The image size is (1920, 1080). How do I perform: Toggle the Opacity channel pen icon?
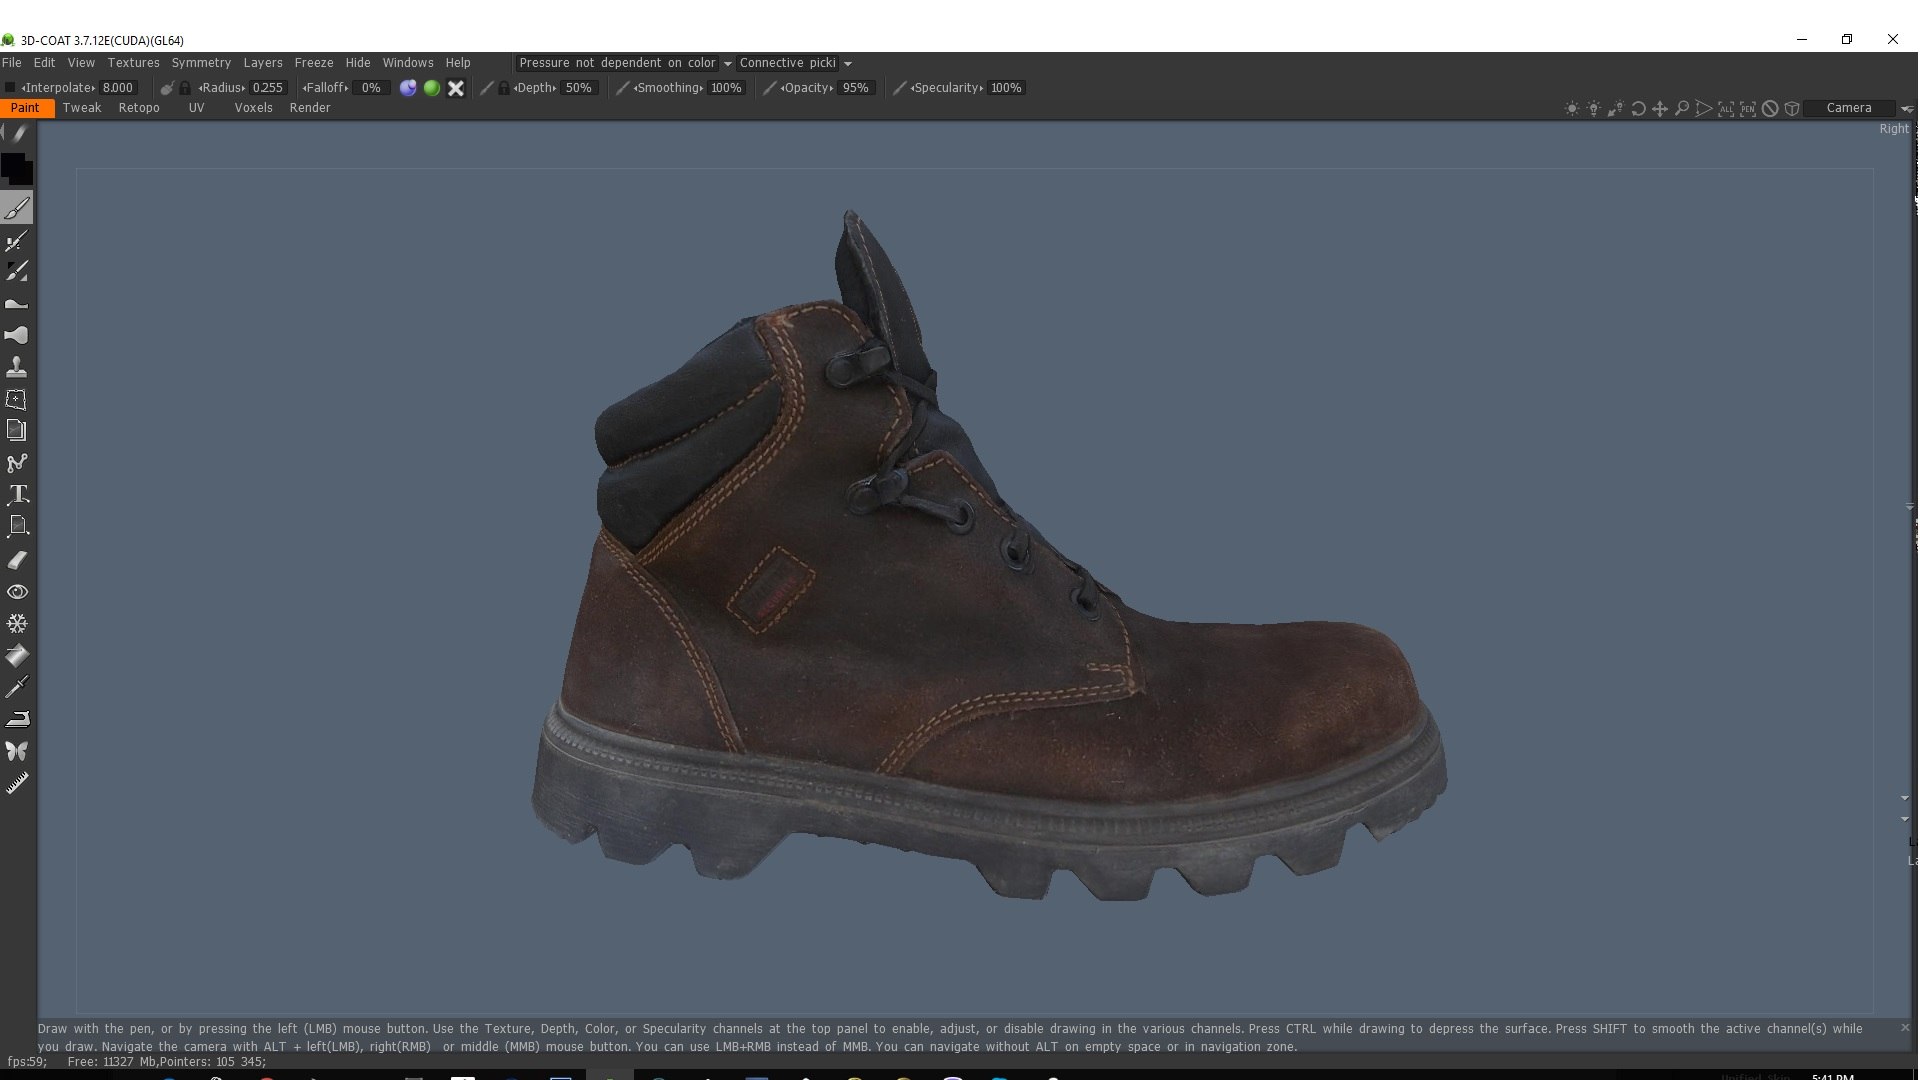click(x=770, y=88)
